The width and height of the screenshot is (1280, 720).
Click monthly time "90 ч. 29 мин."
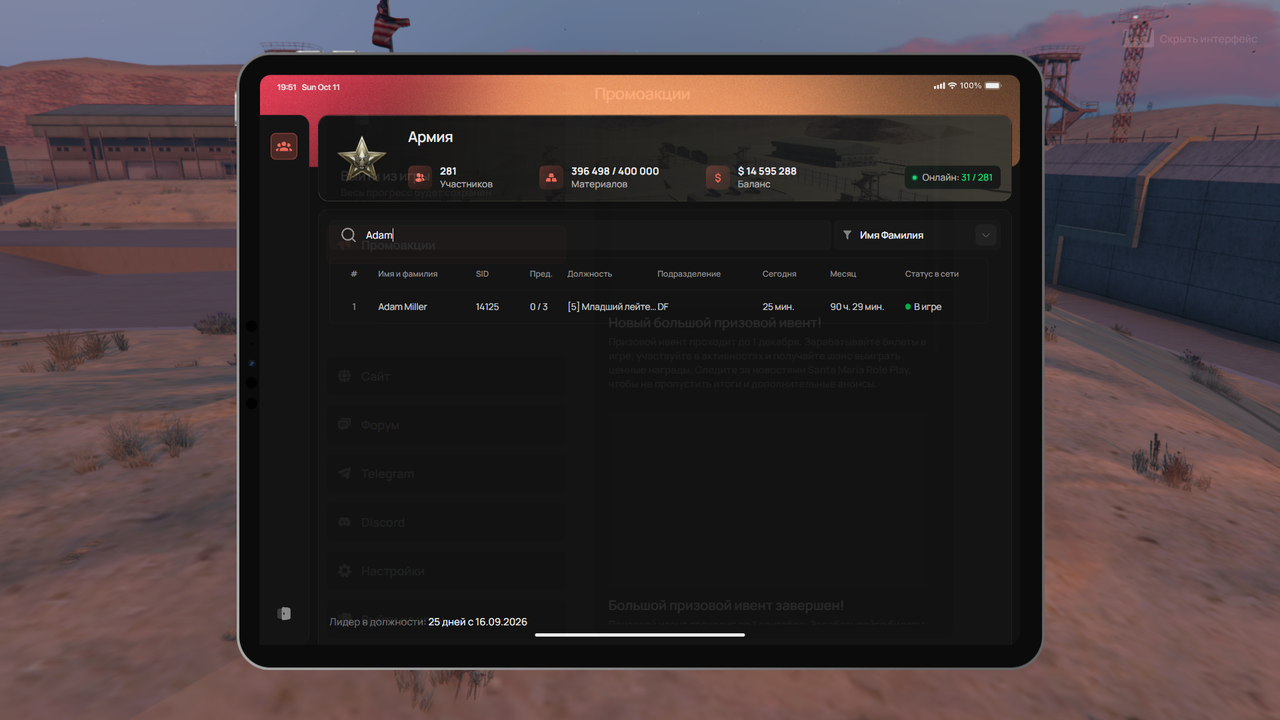tap(857, 307)
